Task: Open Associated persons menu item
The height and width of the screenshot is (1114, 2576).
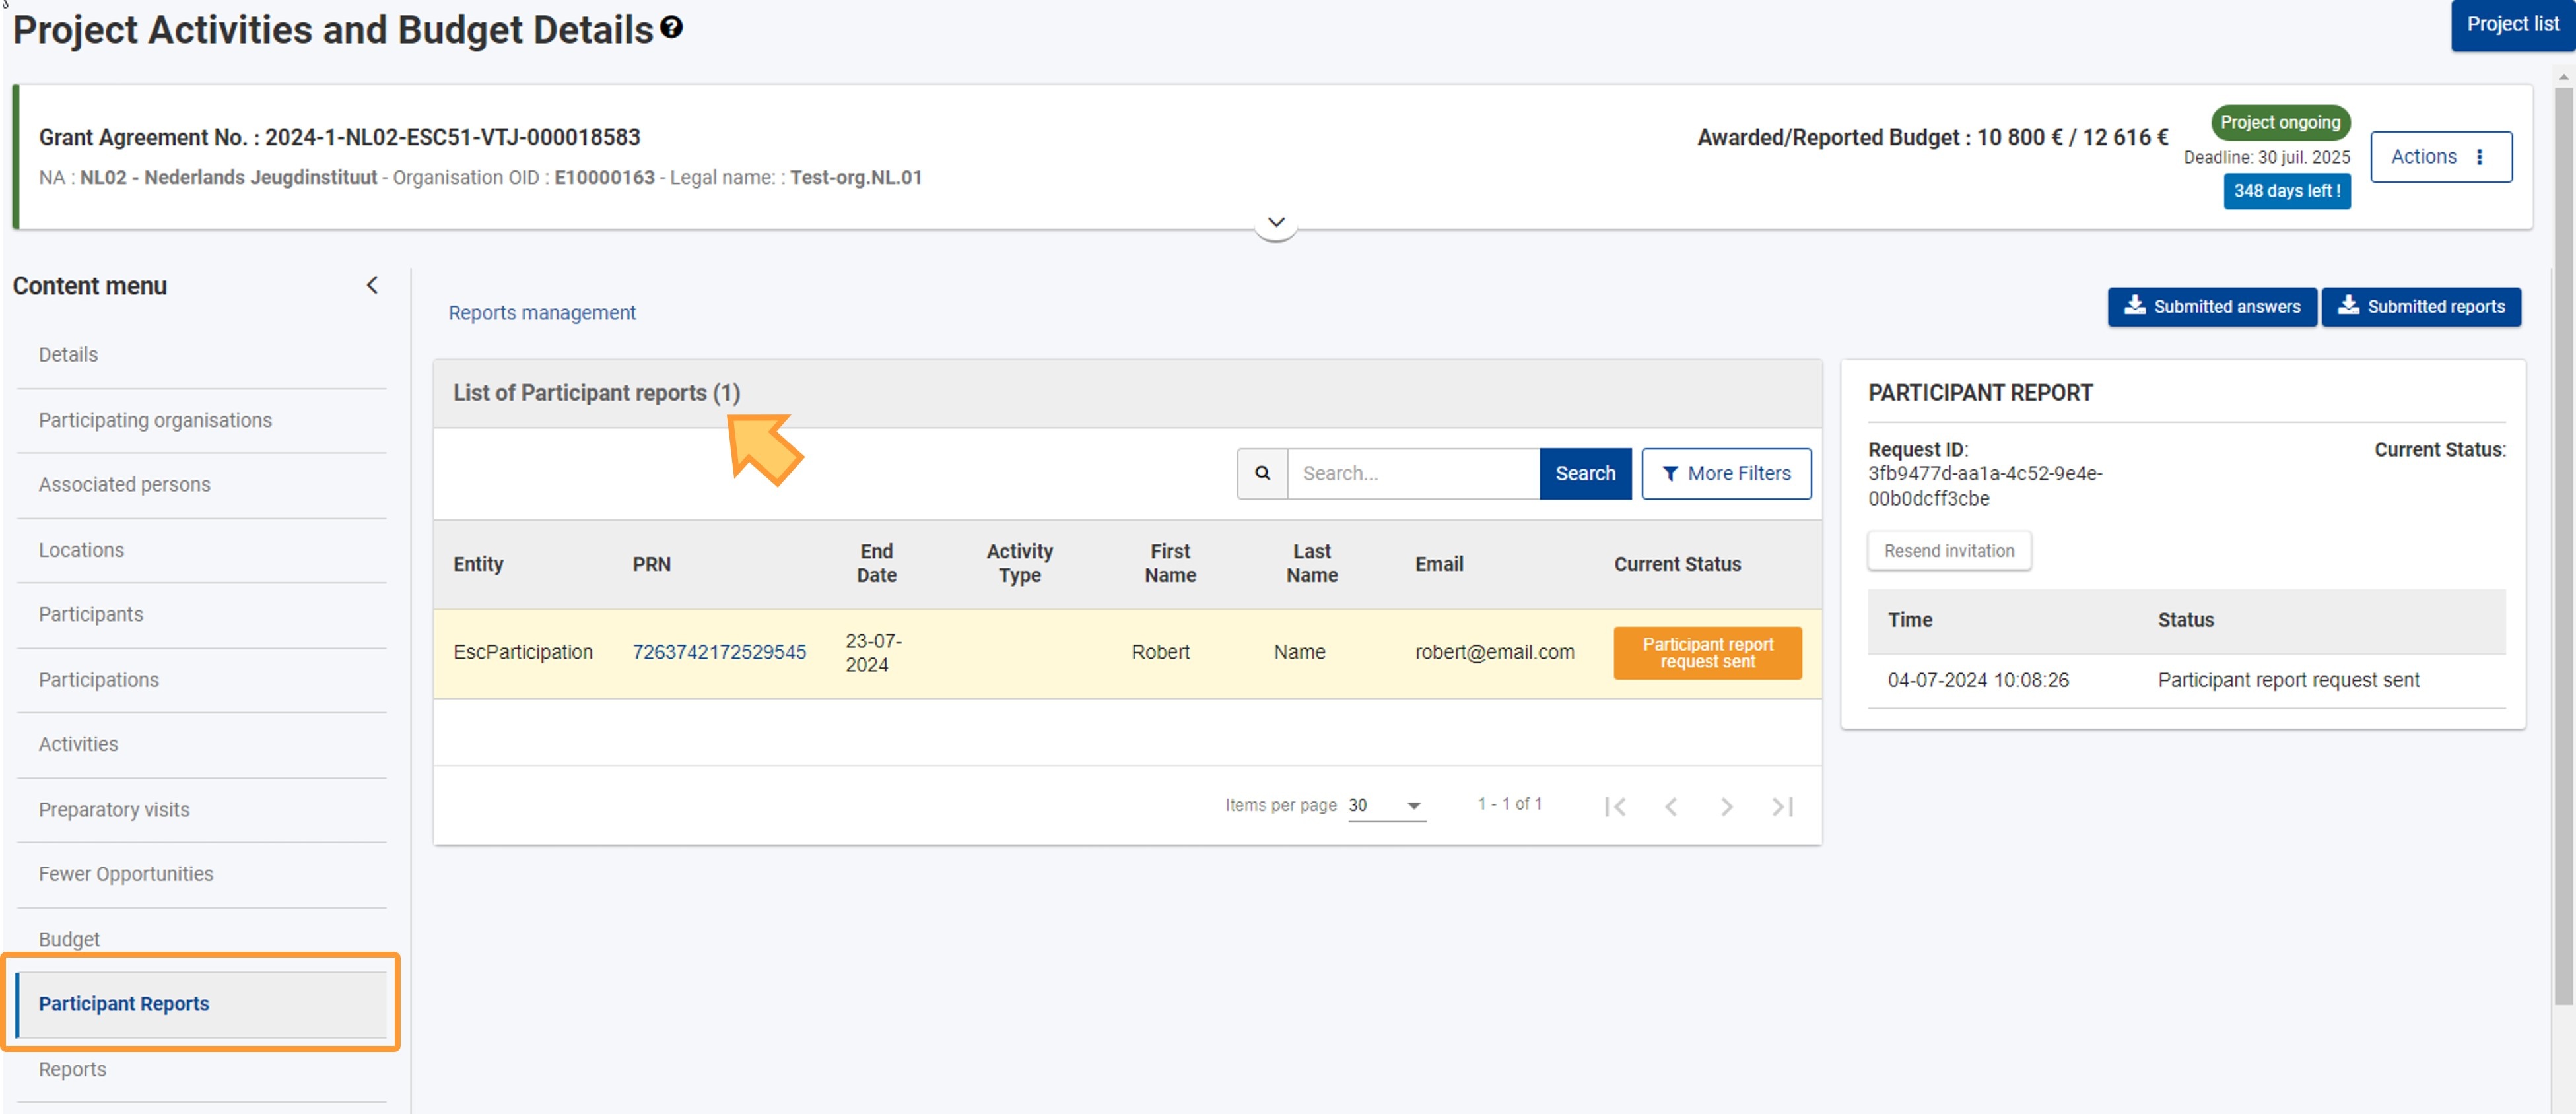Action: point(201,485)
